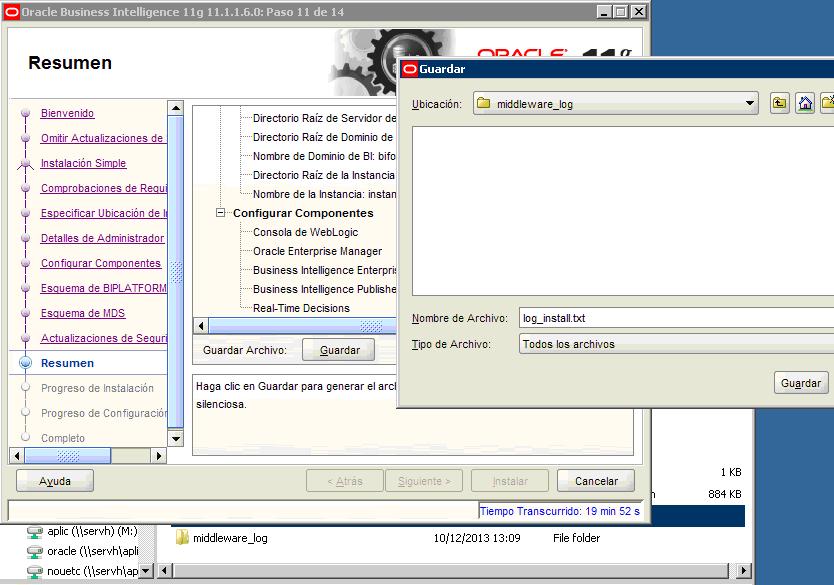Screen dimensions: 834x585
Task: Click the nouetc network drive icon
Action: point(35,572)
